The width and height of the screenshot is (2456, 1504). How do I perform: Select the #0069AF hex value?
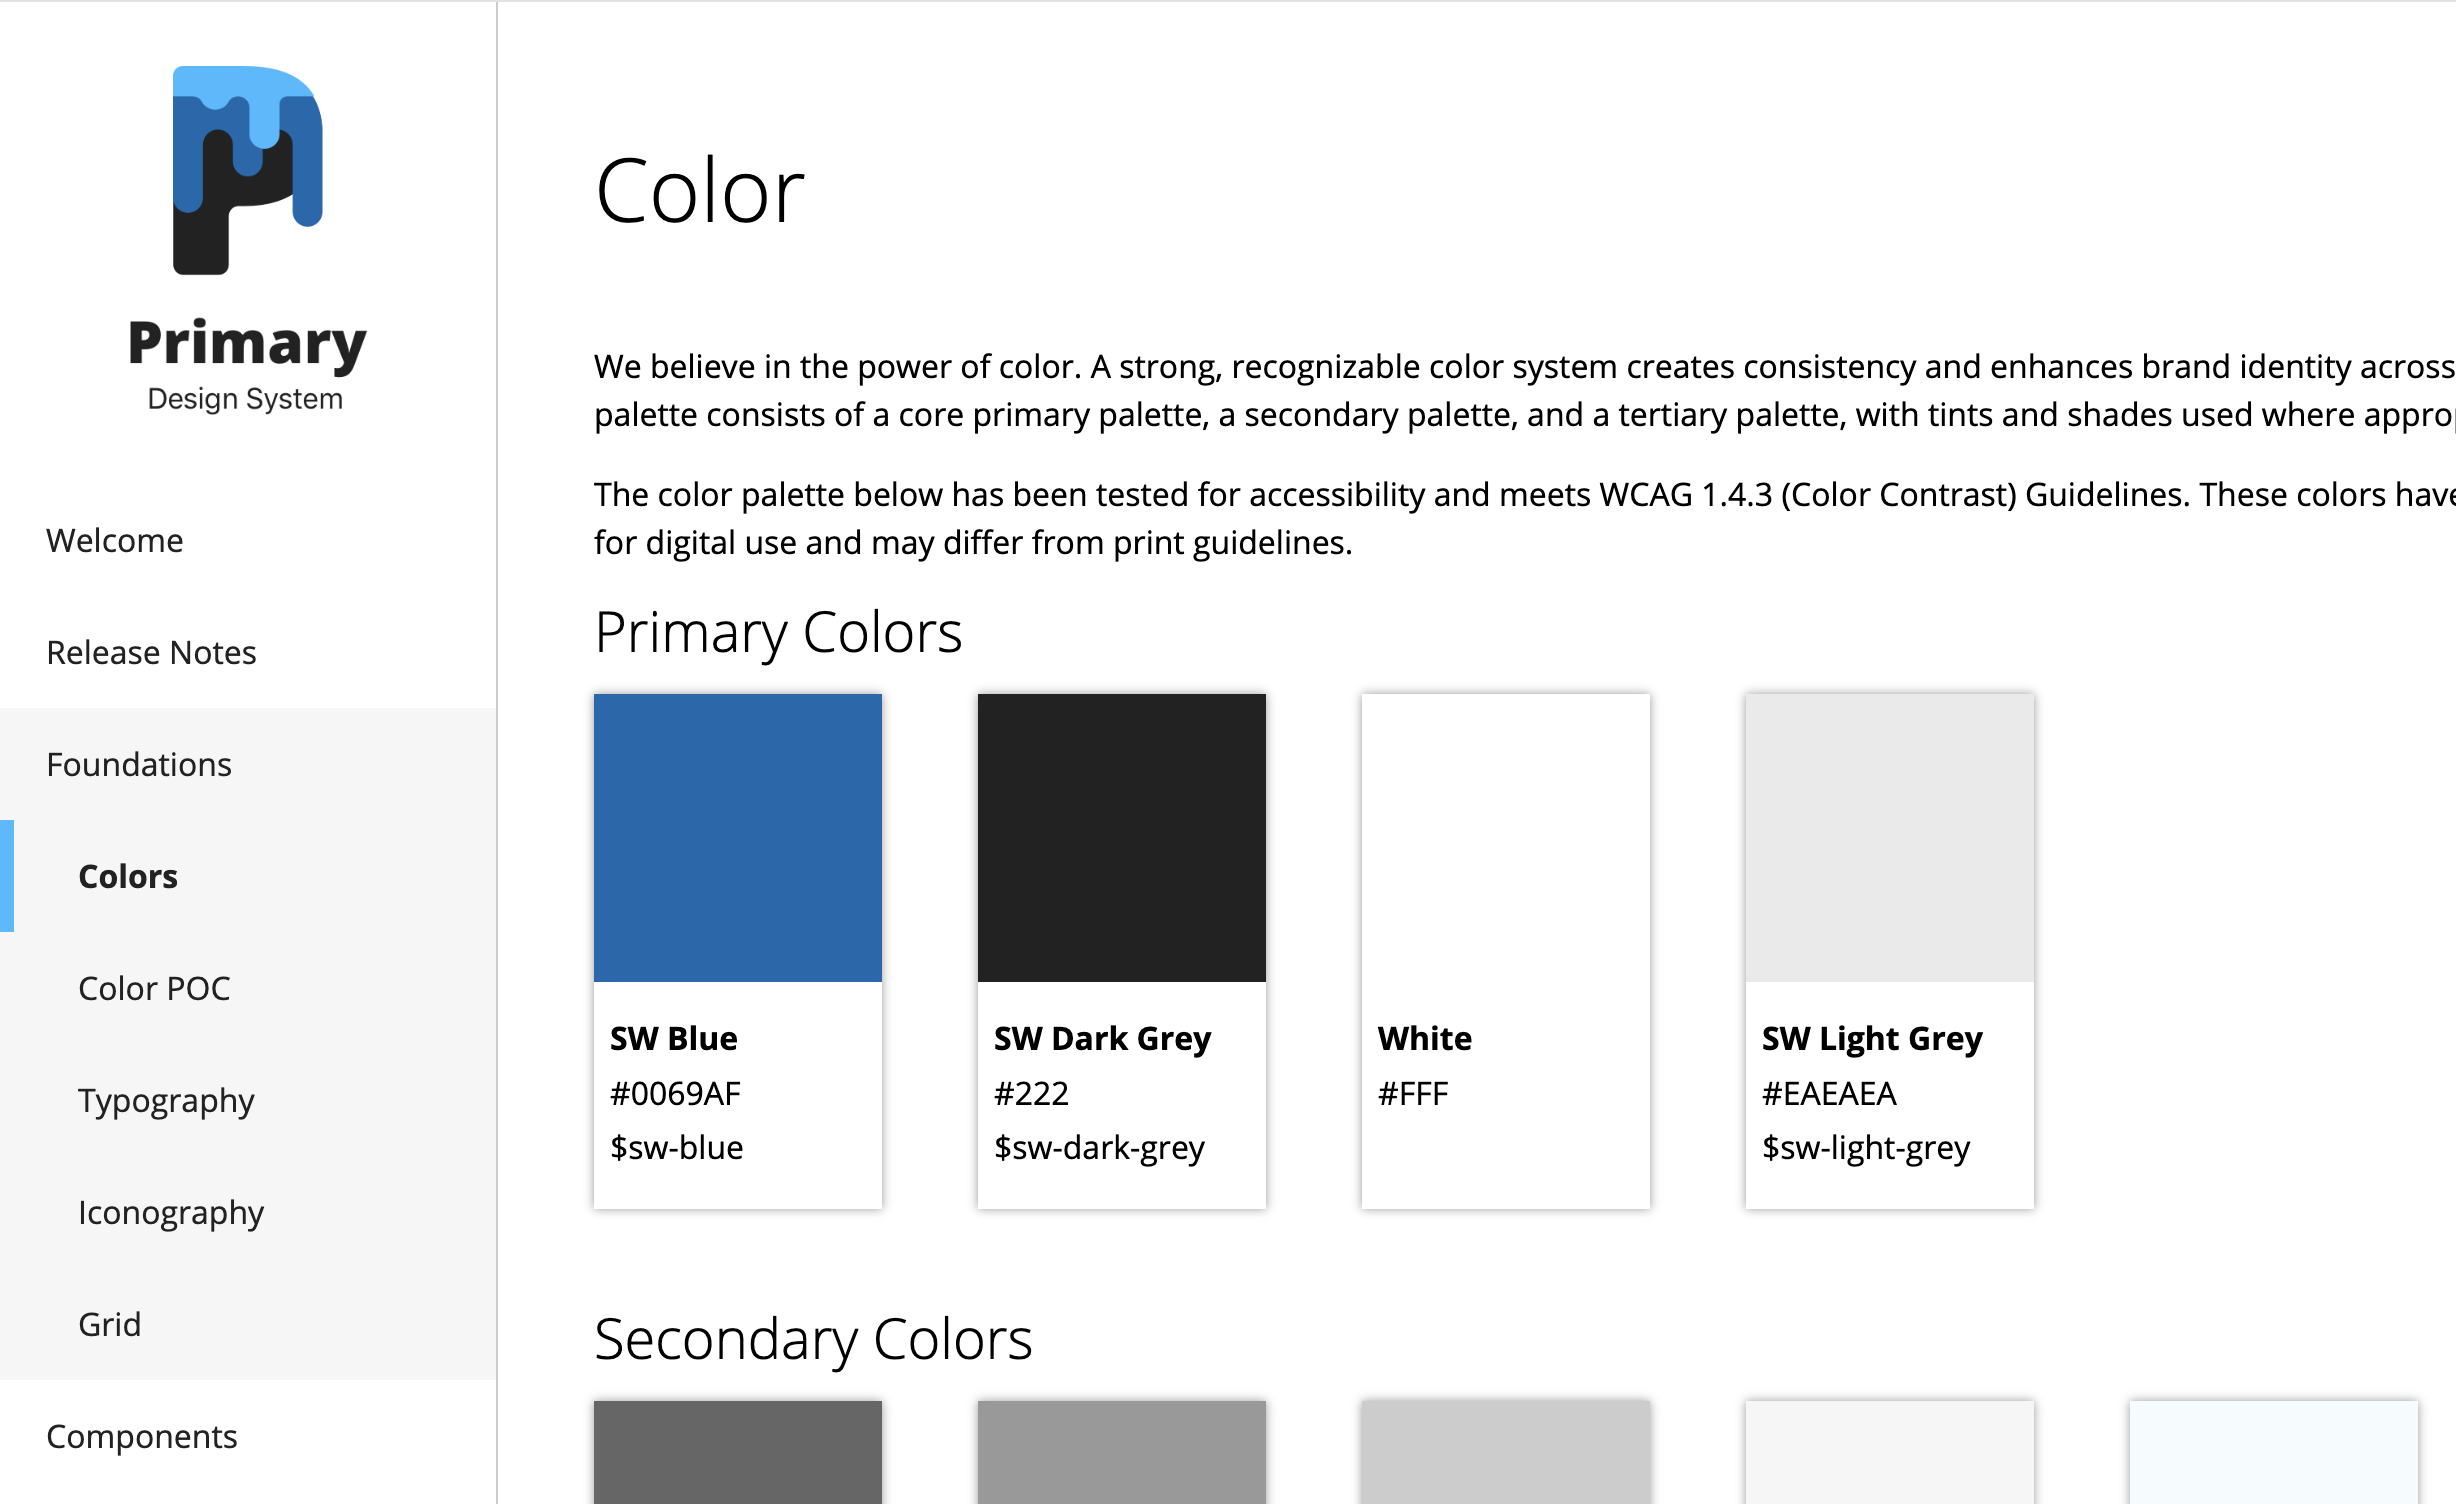[x=675, y=1093]
